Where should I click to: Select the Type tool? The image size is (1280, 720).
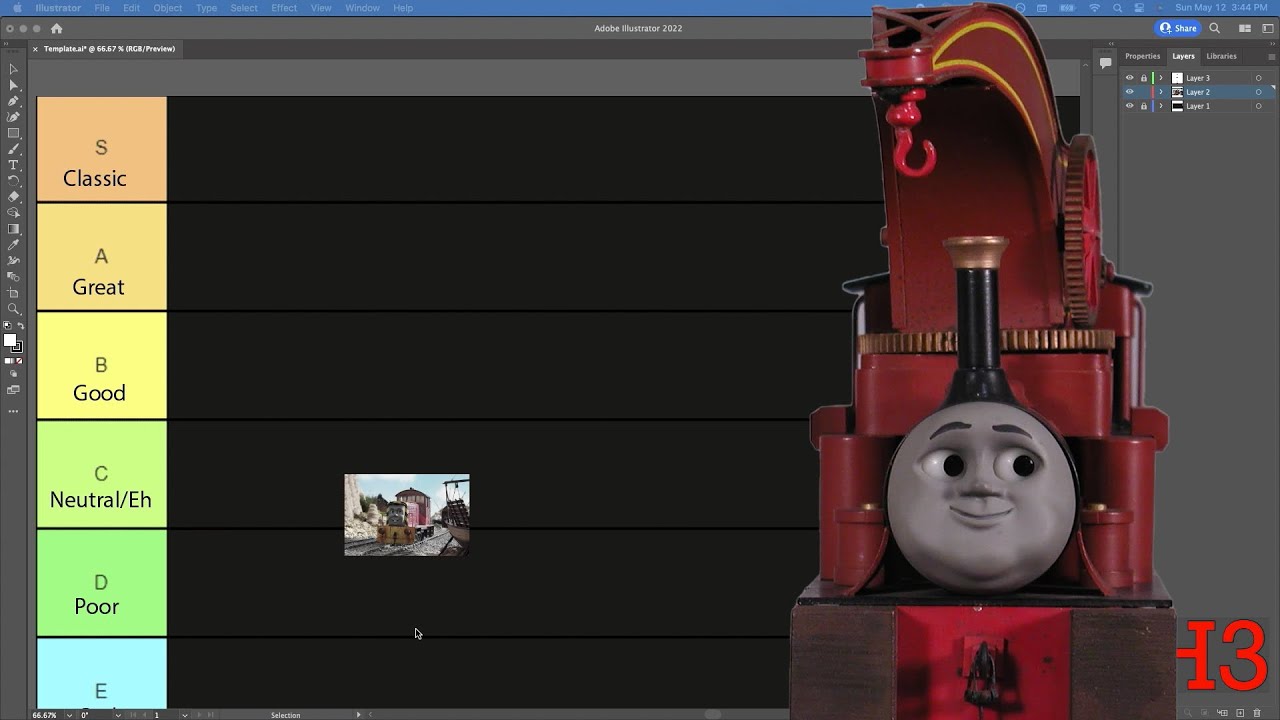[x=13, y=165]
